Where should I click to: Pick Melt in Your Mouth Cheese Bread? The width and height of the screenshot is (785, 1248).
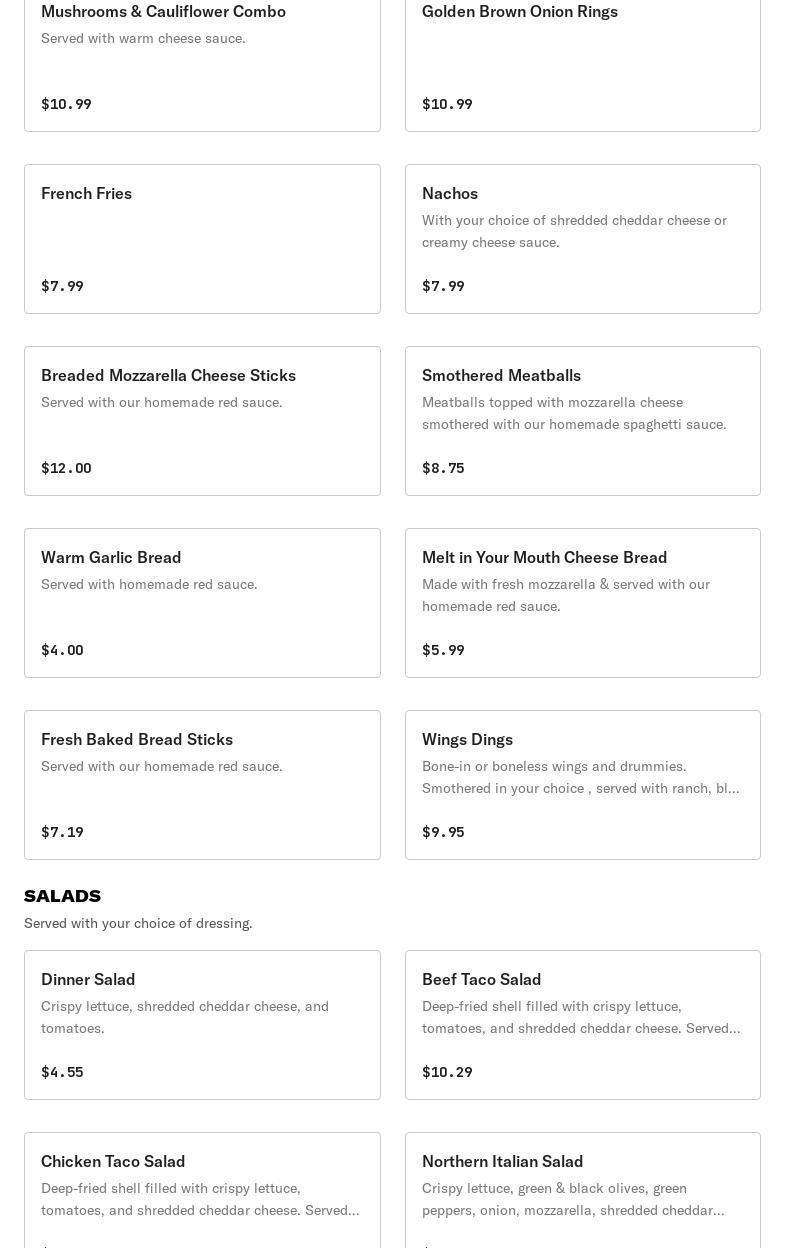point(582,603)
